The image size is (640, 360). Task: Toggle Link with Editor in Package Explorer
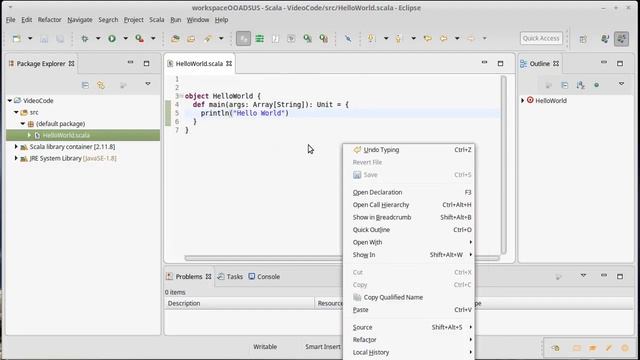click(101, 85)
